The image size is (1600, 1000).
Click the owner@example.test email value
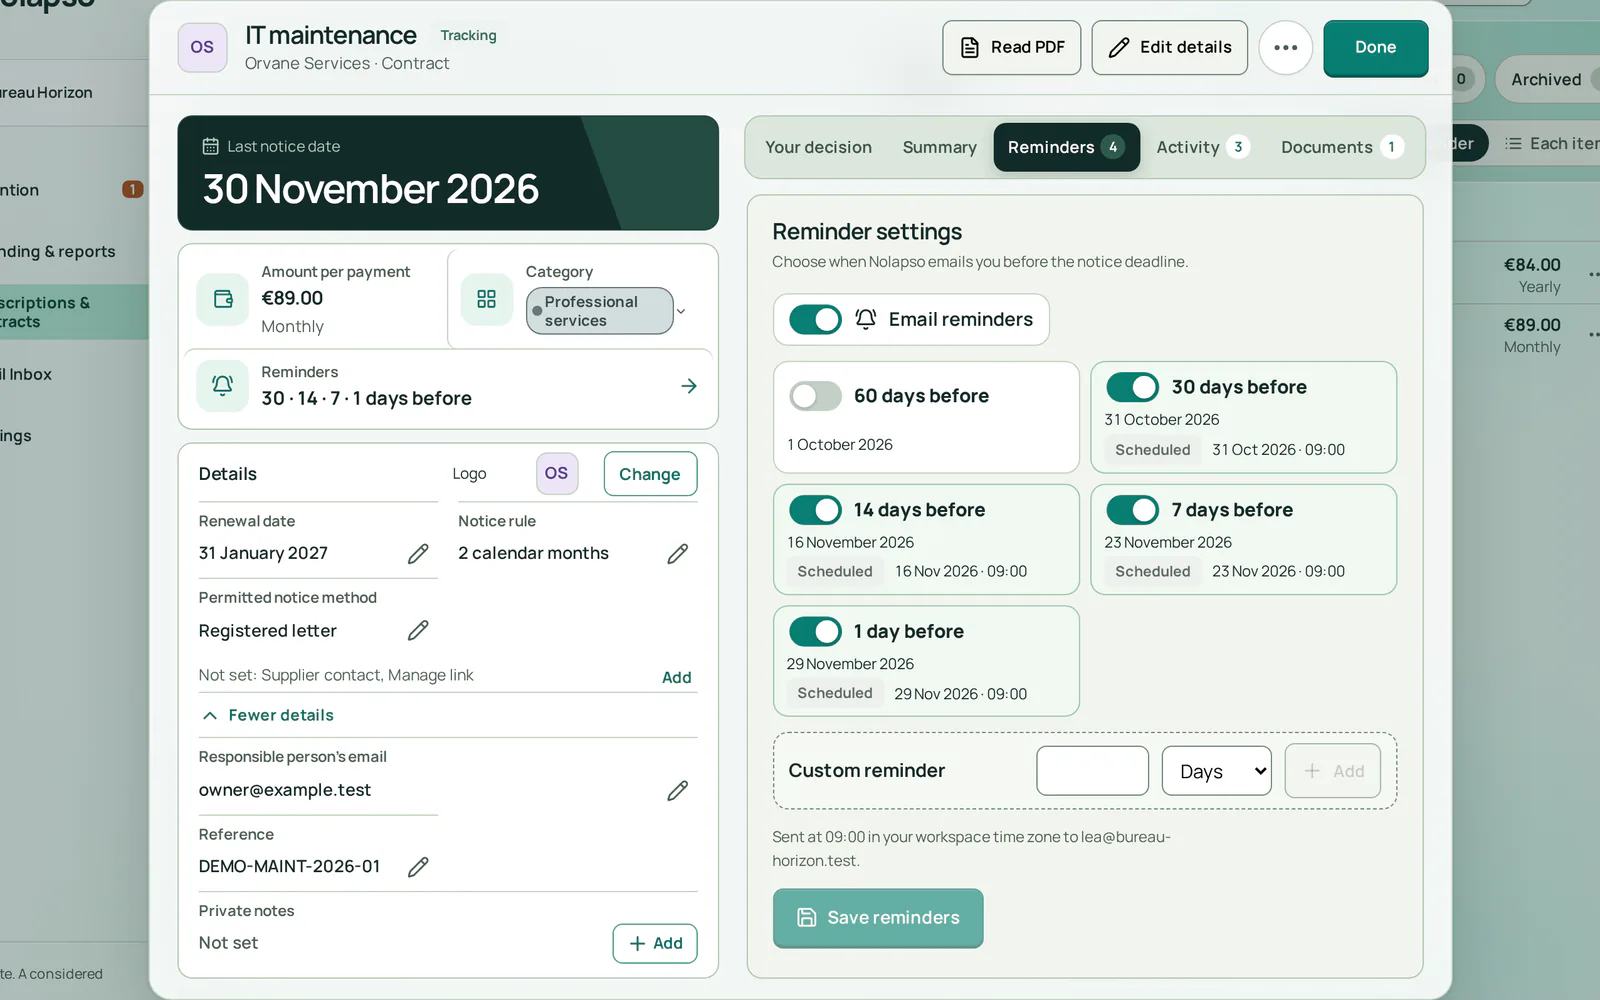point(285,790)
